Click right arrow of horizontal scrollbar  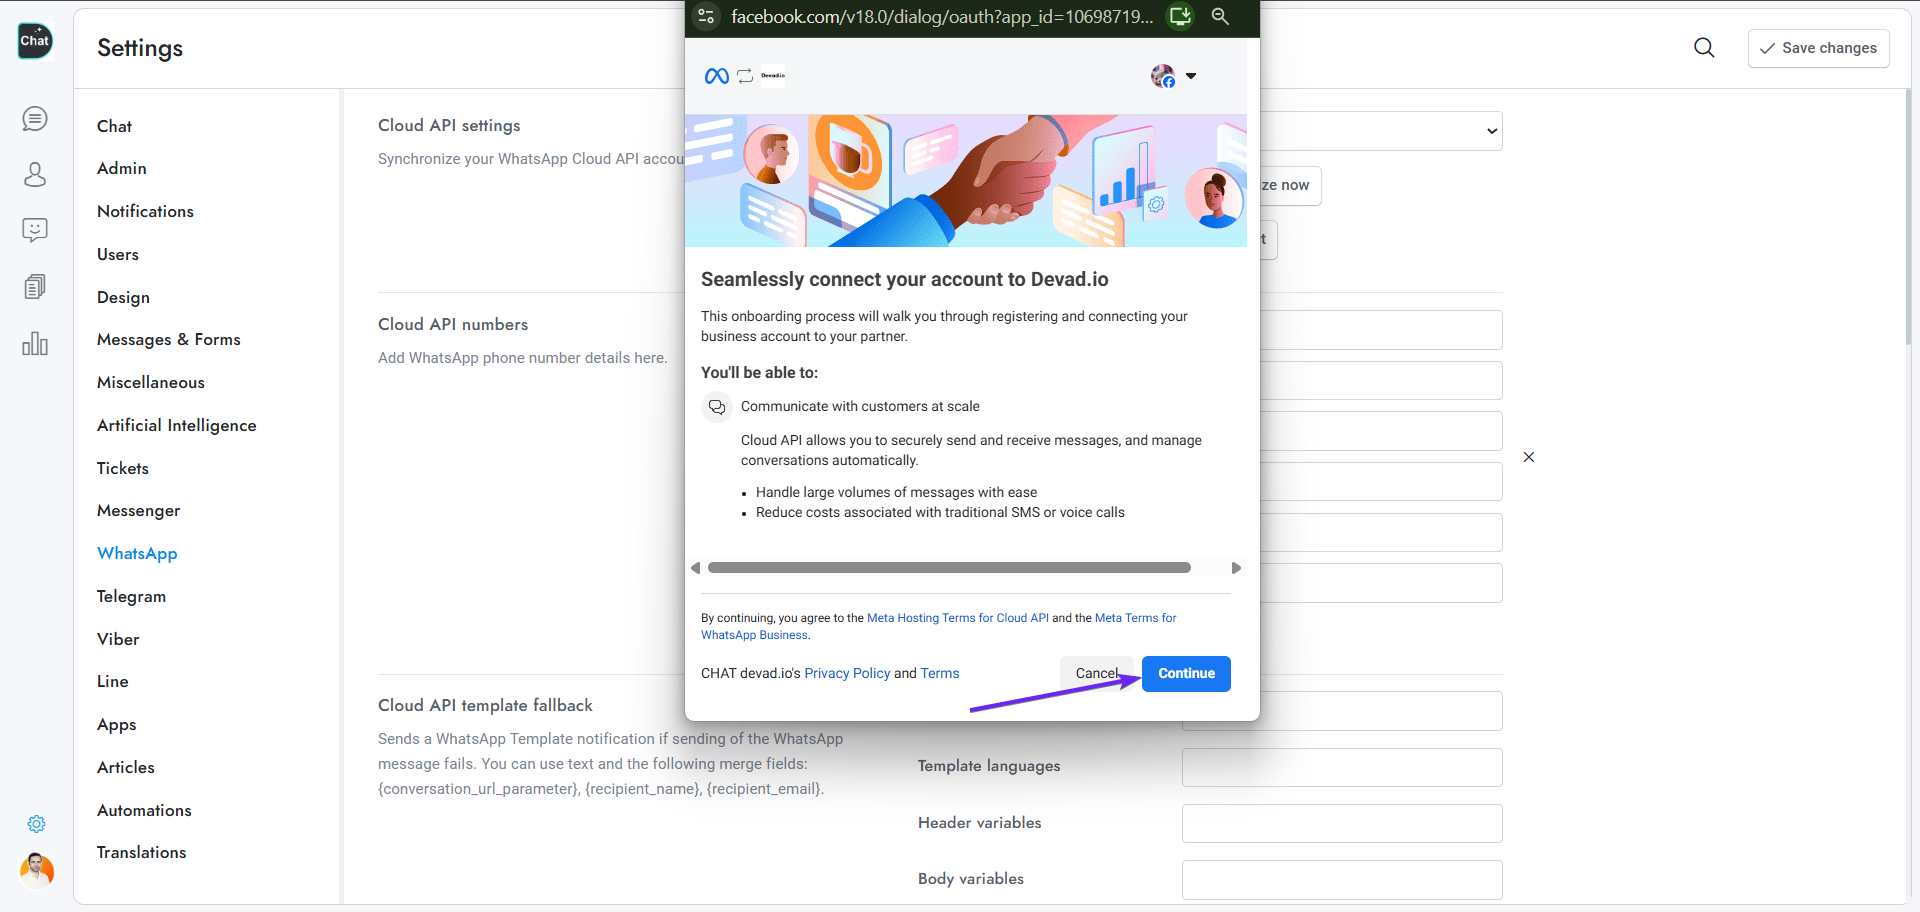point(1236,568)
